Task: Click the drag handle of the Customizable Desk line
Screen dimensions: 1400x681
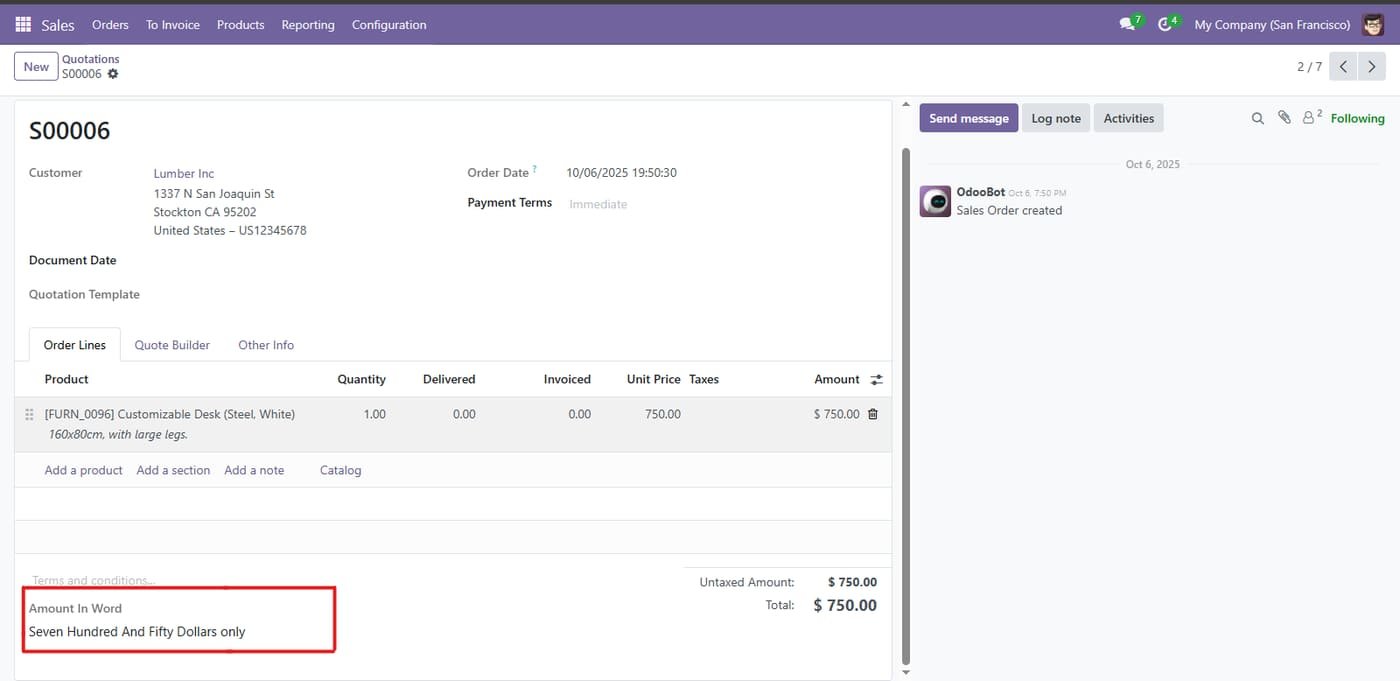Action: (x=29, y=414)
